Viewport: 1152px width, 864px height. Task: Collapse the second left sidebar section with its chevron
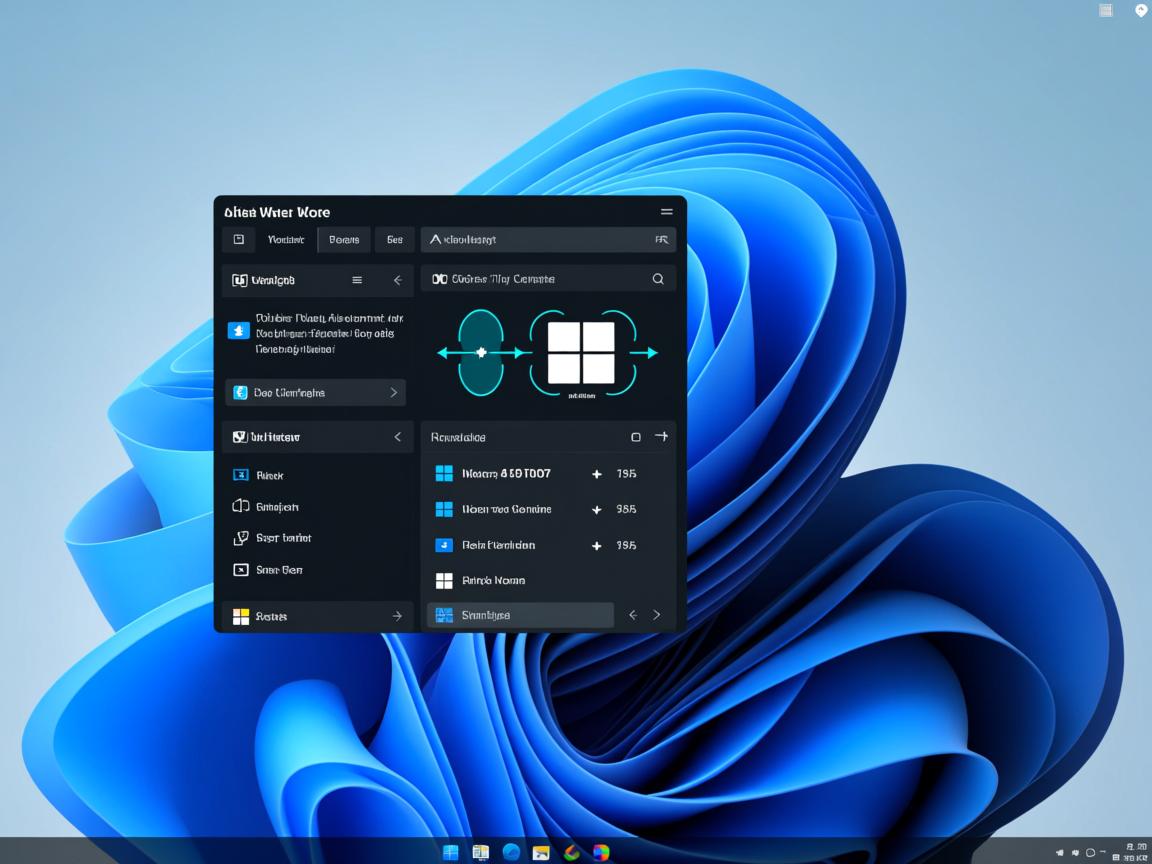(397, 437)
